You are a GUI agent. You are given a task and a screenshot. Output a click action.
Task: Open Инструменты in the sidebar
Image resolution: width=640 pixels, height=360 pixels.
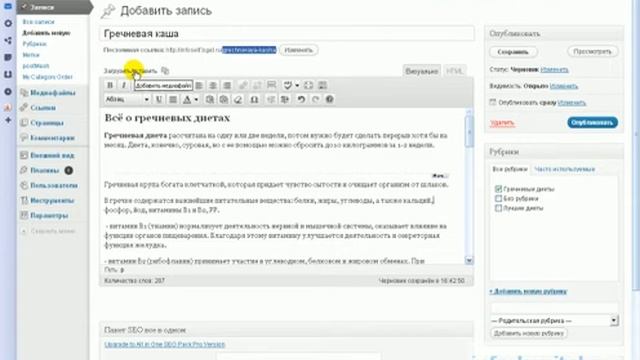coord(52,201)
